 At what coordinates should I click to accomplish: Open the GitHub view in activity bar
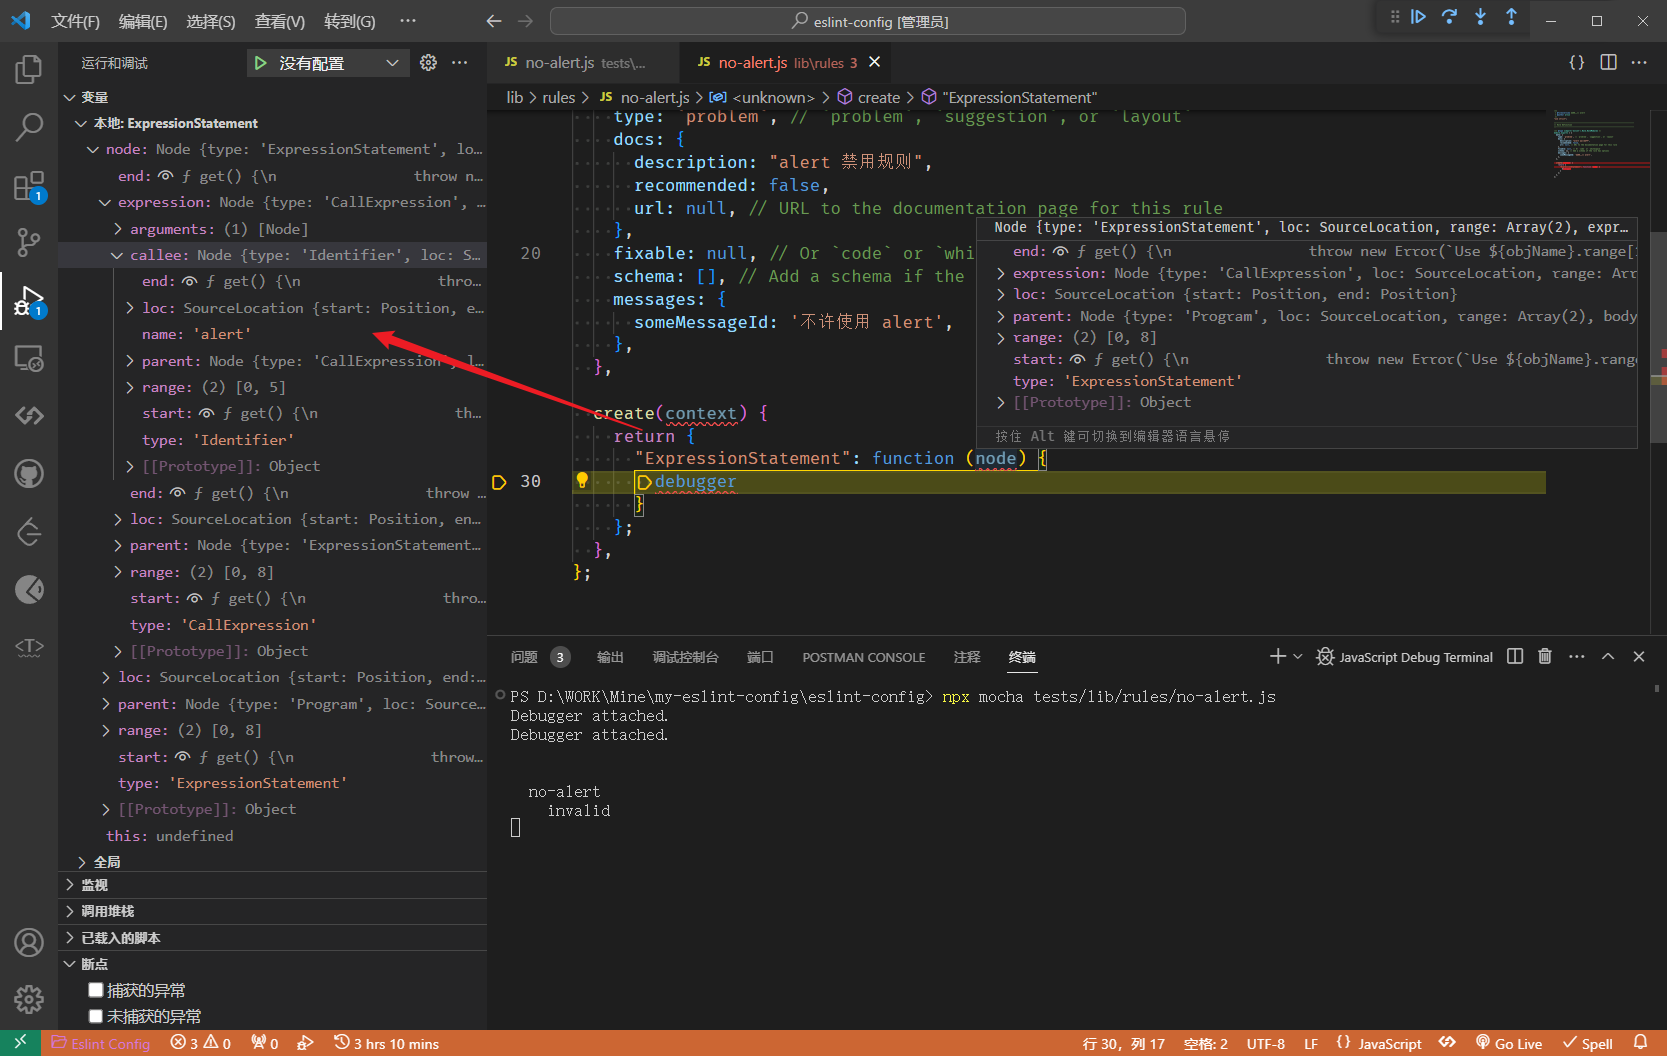click(29, 473)
